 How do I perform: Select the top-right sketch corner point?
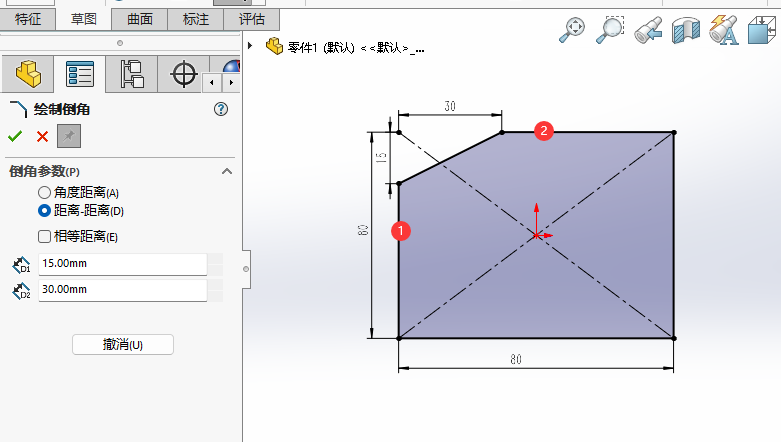click(674, 133)
